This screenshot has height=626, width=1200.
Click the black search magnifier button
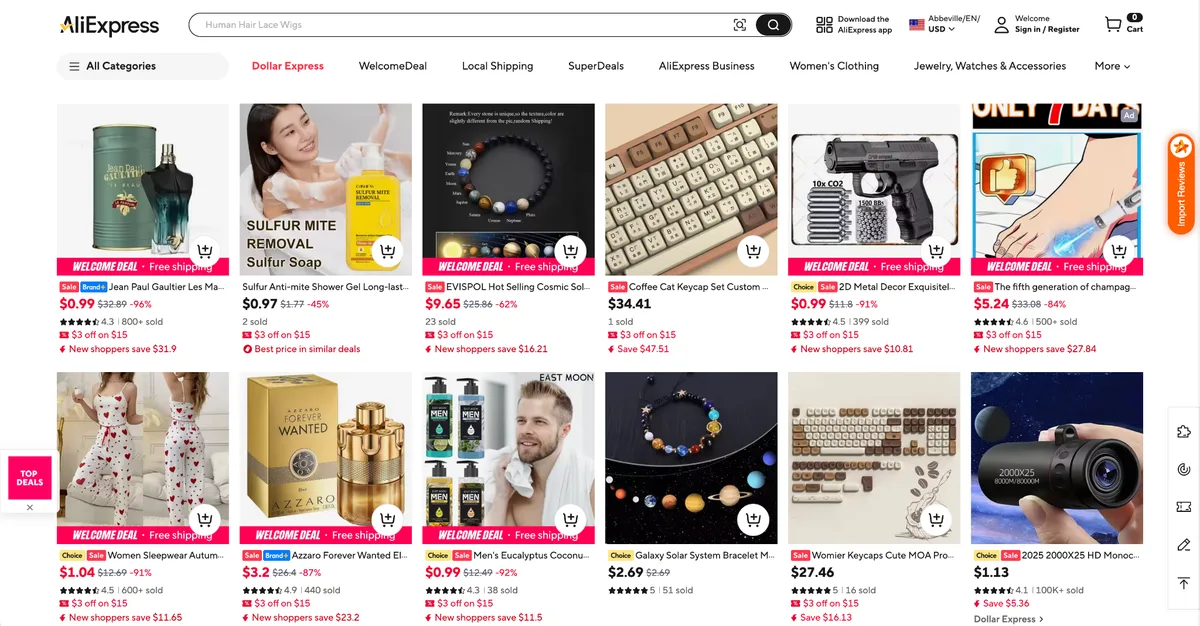[772, 25]
